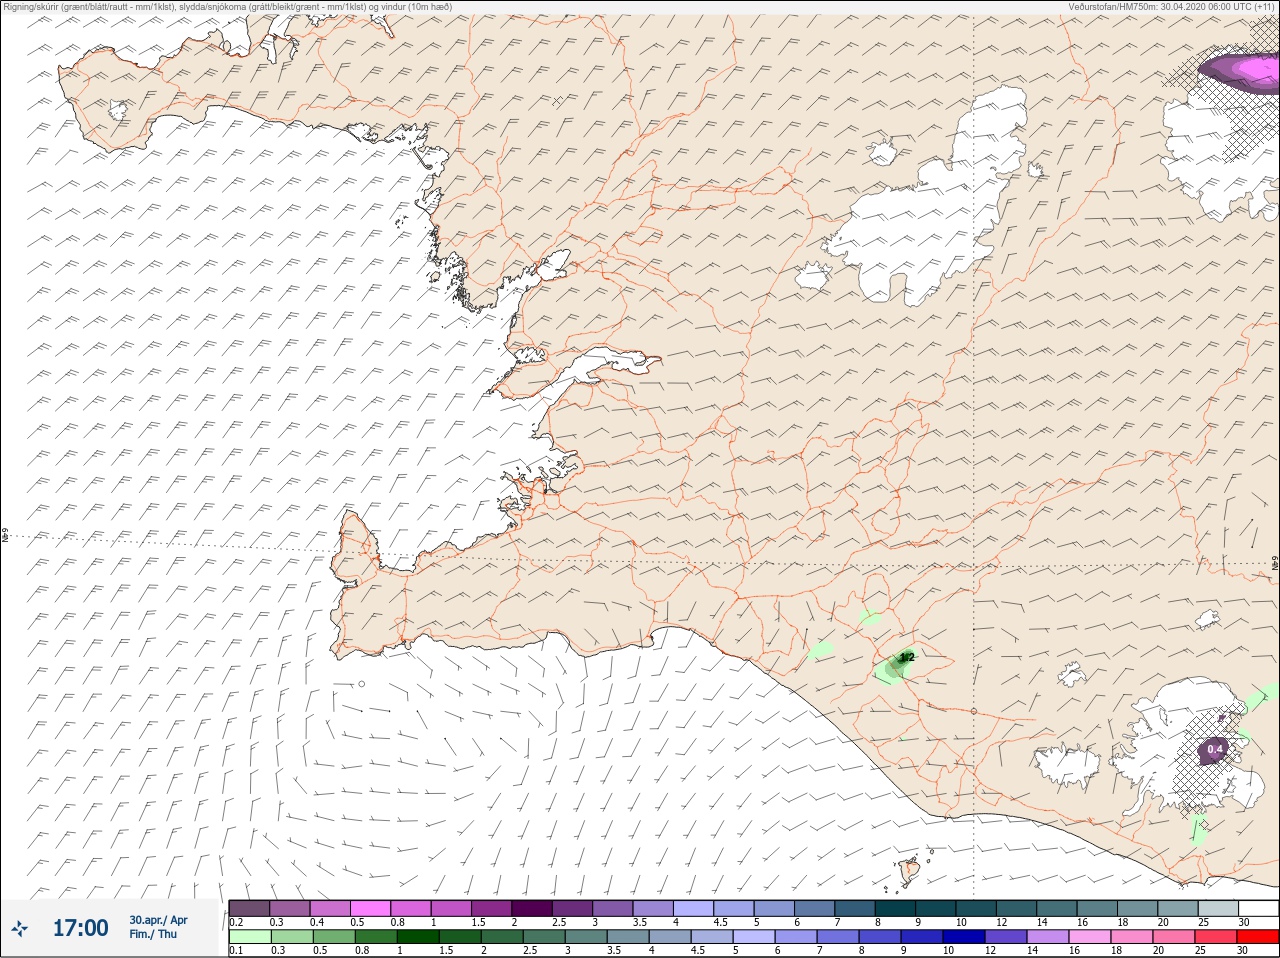Click the pale grey 25 mm snow swatch

[x=1218, y=908]
